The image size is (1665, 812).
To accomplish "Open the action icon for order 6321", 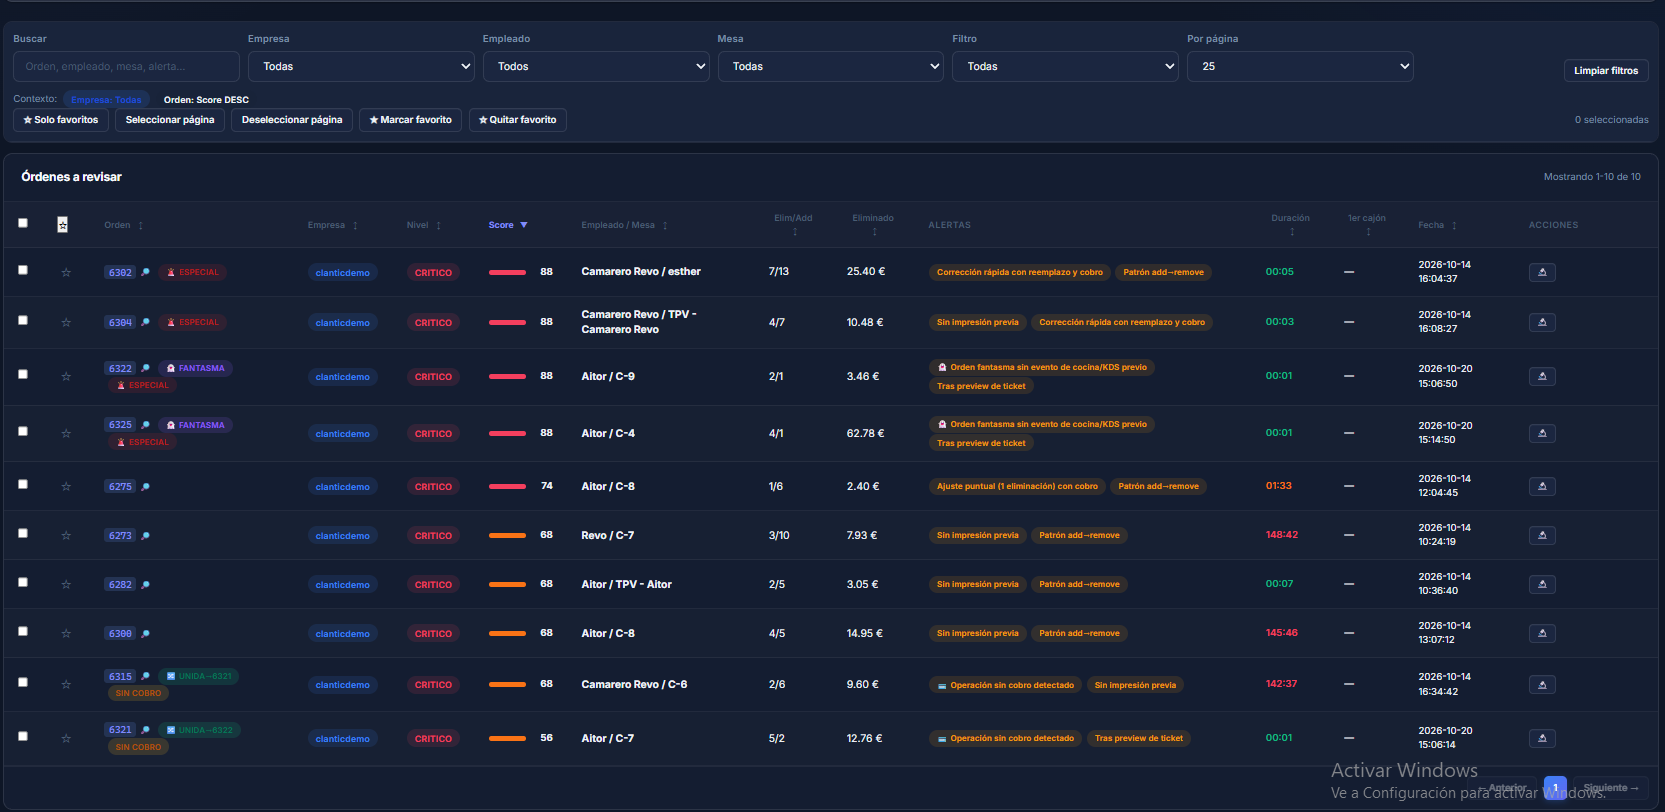I will click(1542, 738).
